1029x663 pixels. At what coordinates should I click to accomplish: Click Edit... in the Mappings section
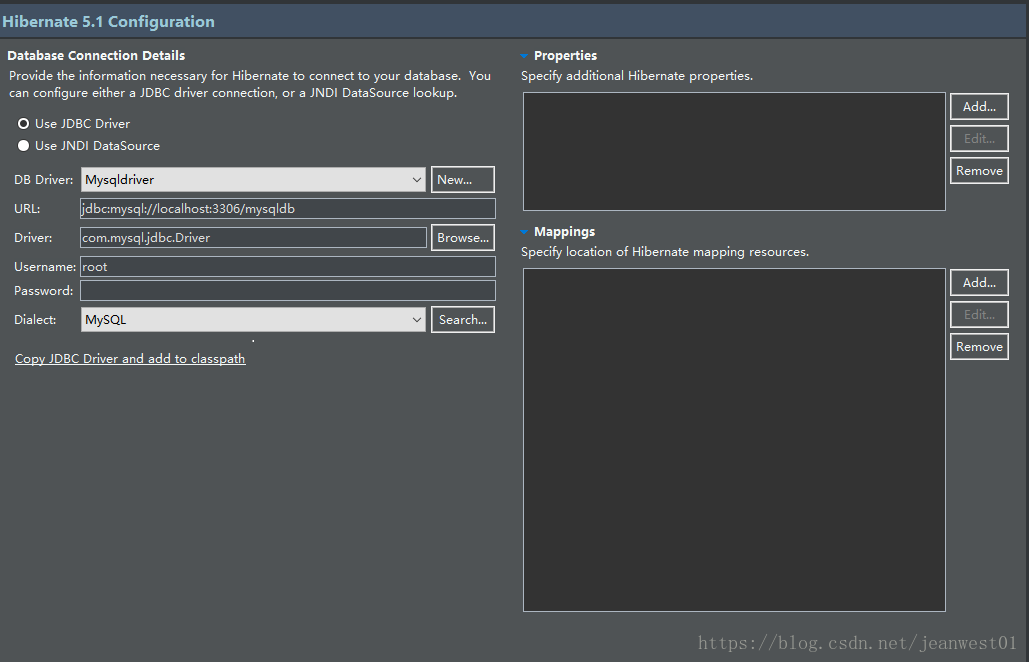[x=979, y=314]
